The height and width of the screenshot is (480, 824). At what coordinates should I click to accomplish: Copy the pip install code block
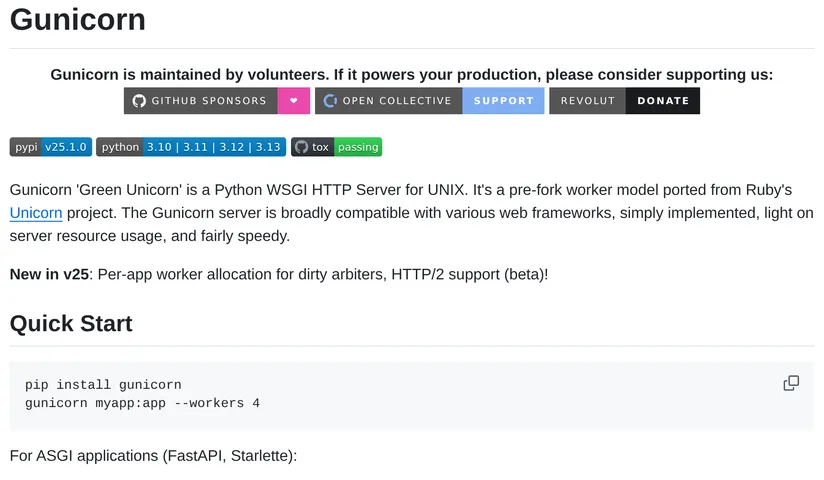pyautogui.click(x=791, y=383)
